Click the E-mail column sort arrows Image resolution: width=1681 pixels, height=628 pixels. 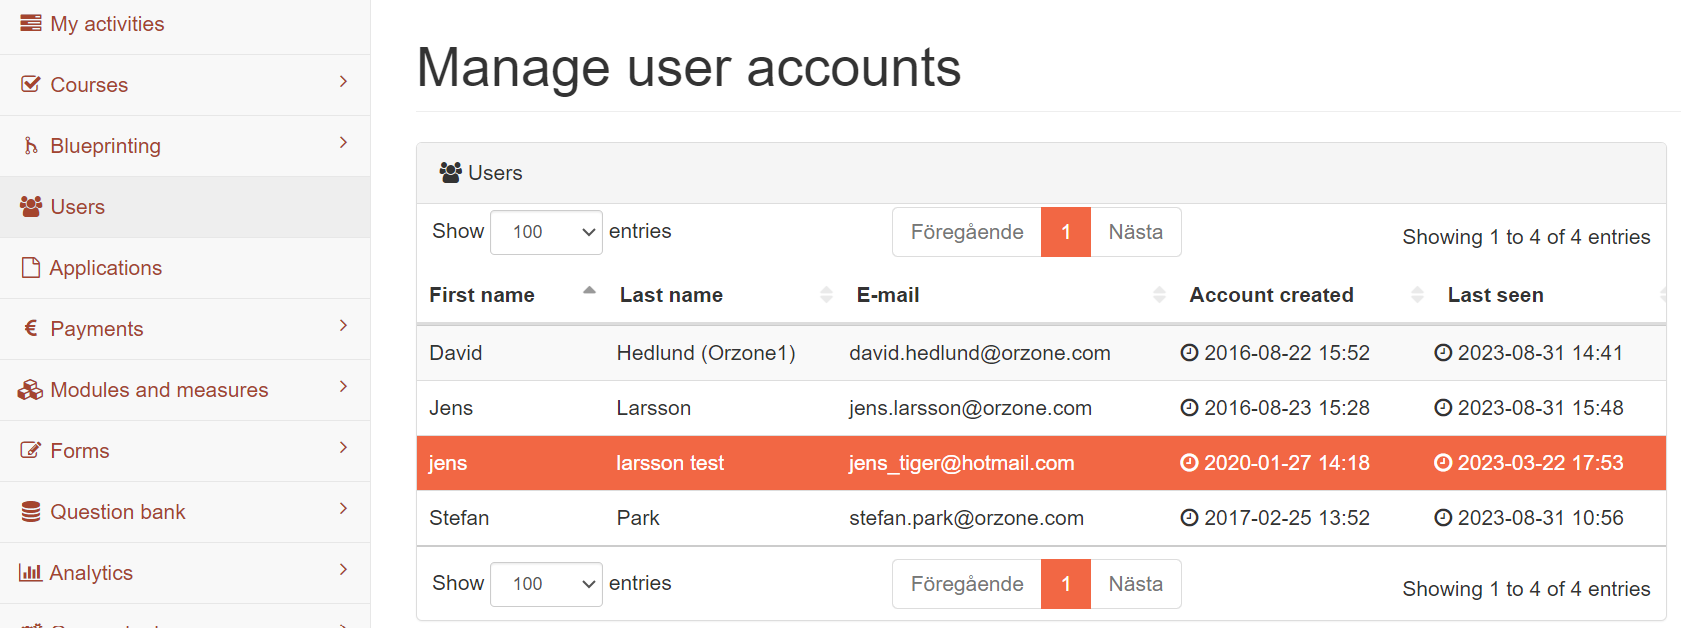[1159, 294]
